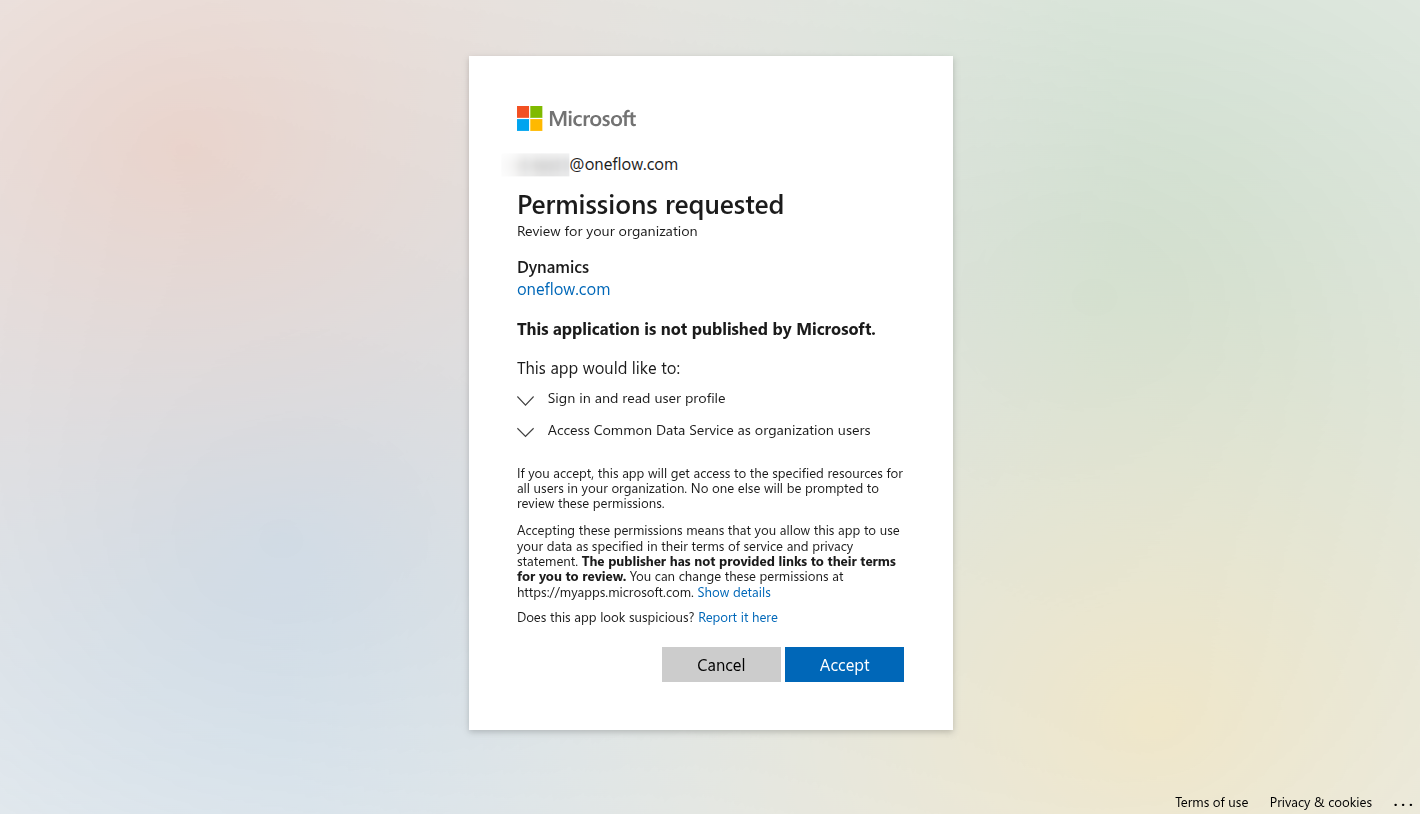Expand chevron beside Access Common Data Service
The height and width of the screenshot is (814, 1420).
point(525,432)
